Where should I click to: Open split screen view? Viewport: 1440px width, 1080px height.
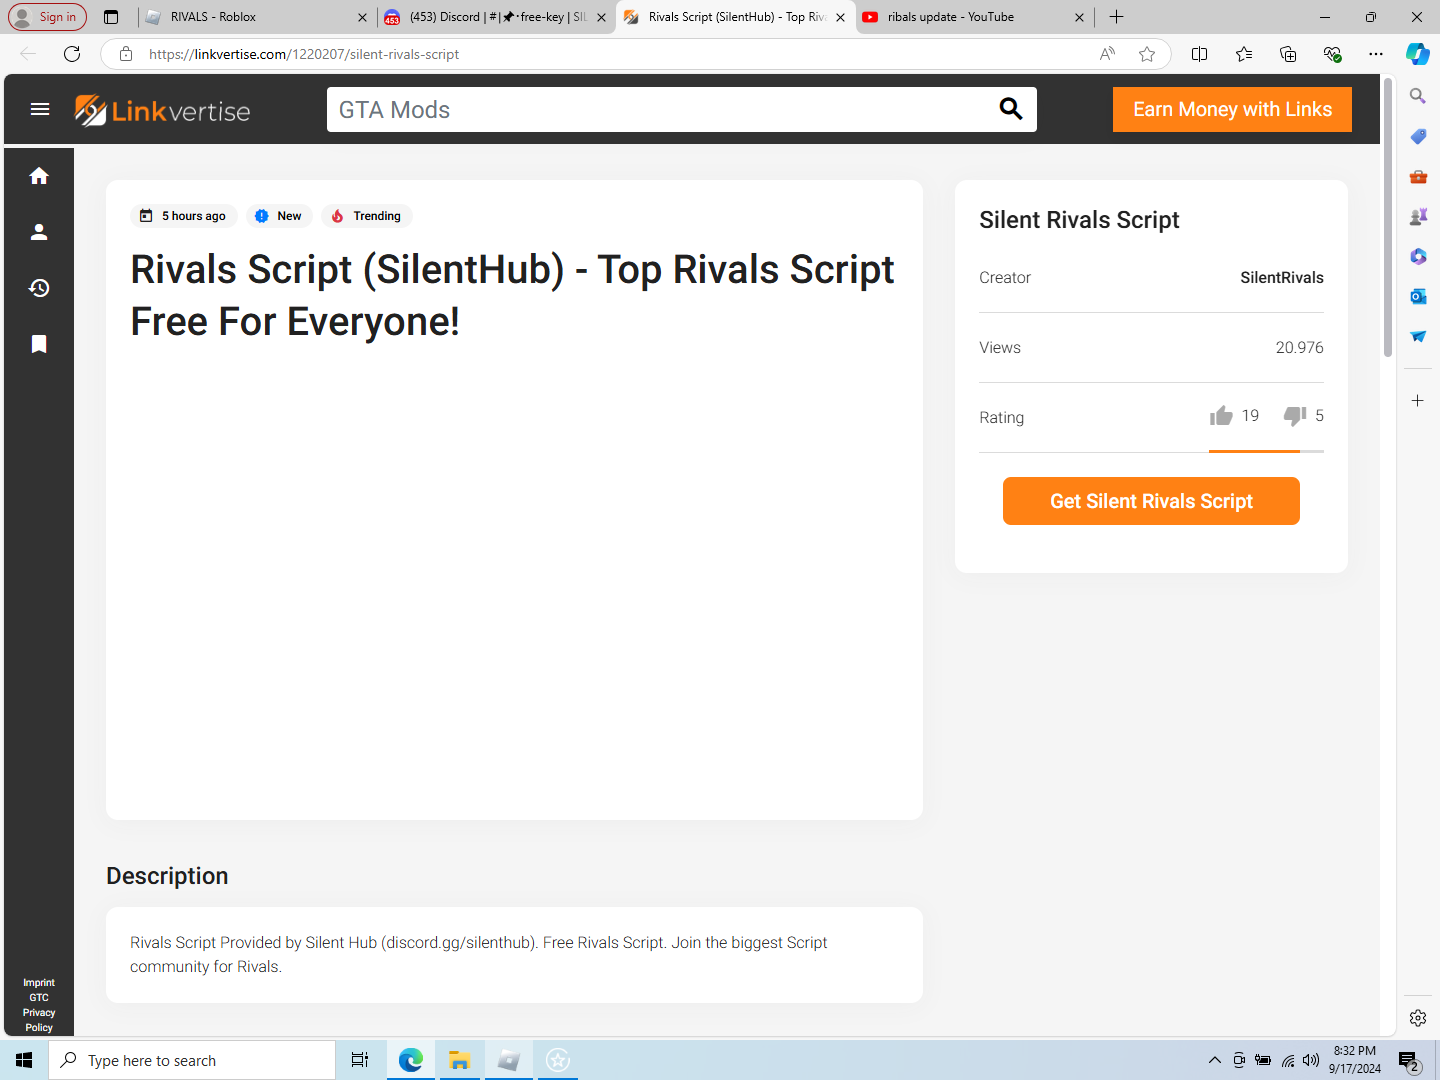pos(1200,54)
